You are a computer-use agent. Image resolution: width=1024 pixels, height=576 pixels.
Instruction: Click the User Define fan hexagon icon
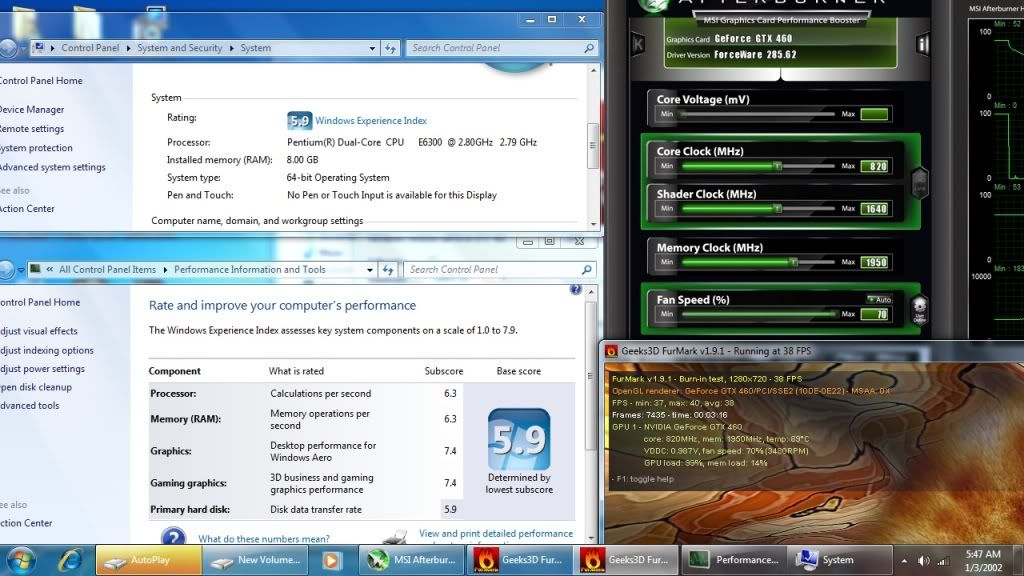[920, 311]
